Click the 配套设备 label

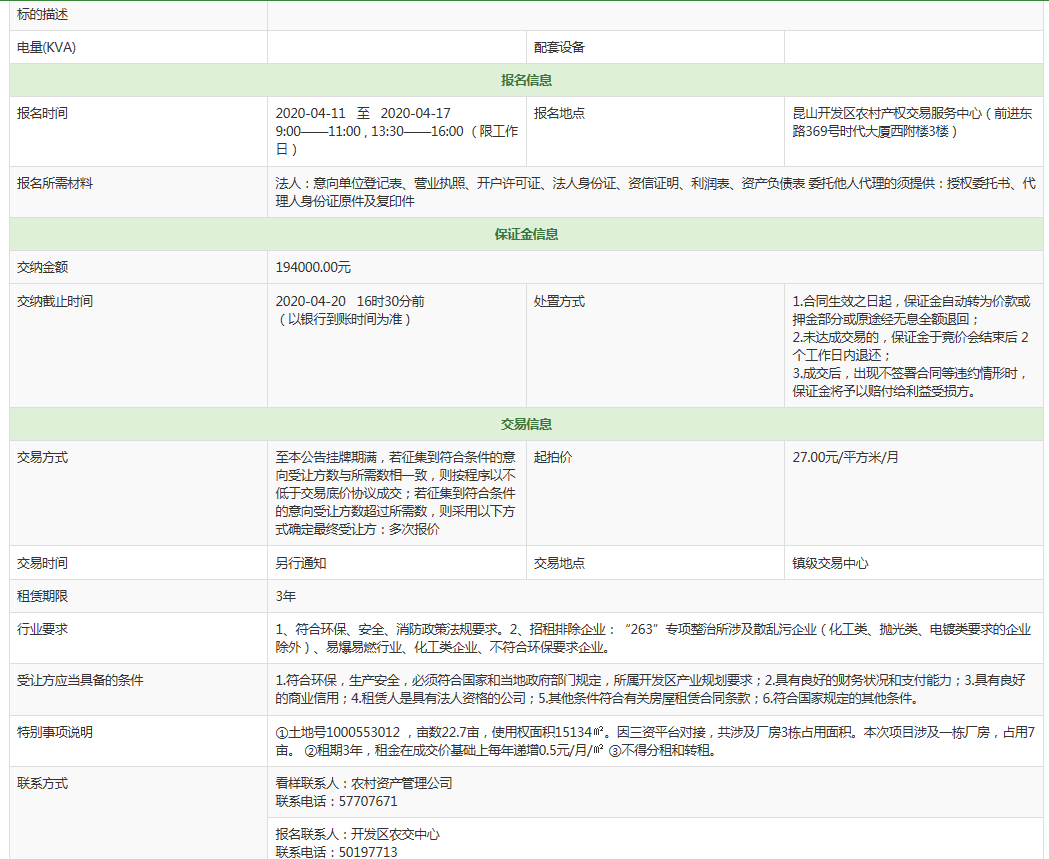(559, 47)
